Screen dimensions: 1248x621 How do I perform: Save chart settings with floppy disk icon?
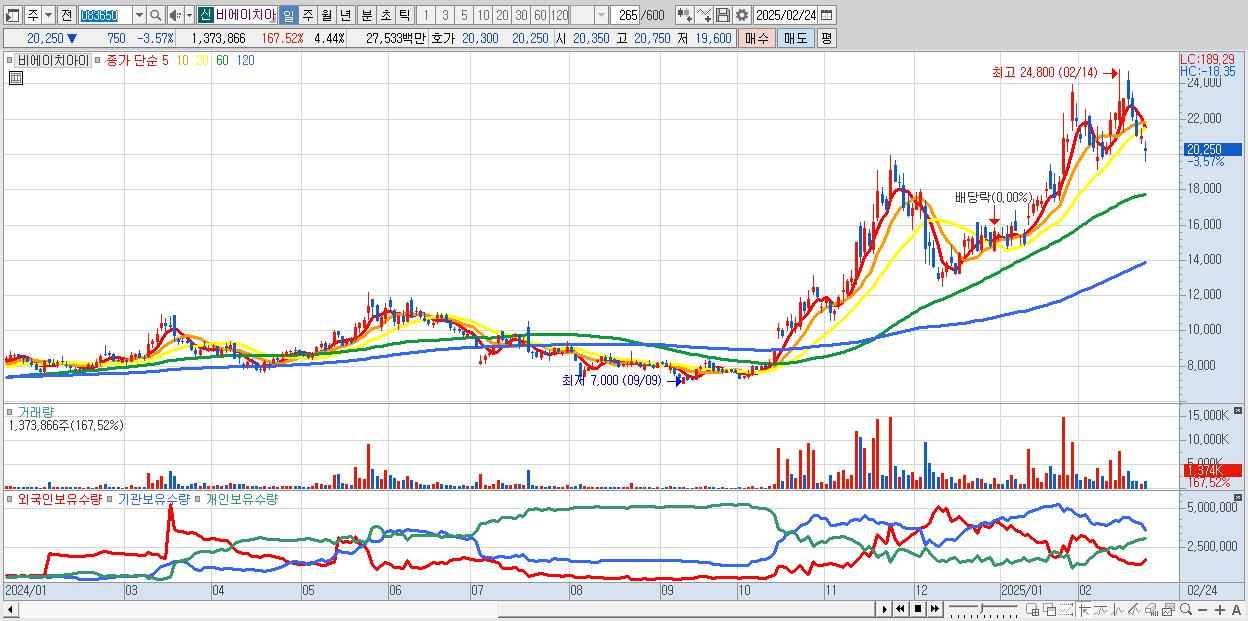point(723,15)
